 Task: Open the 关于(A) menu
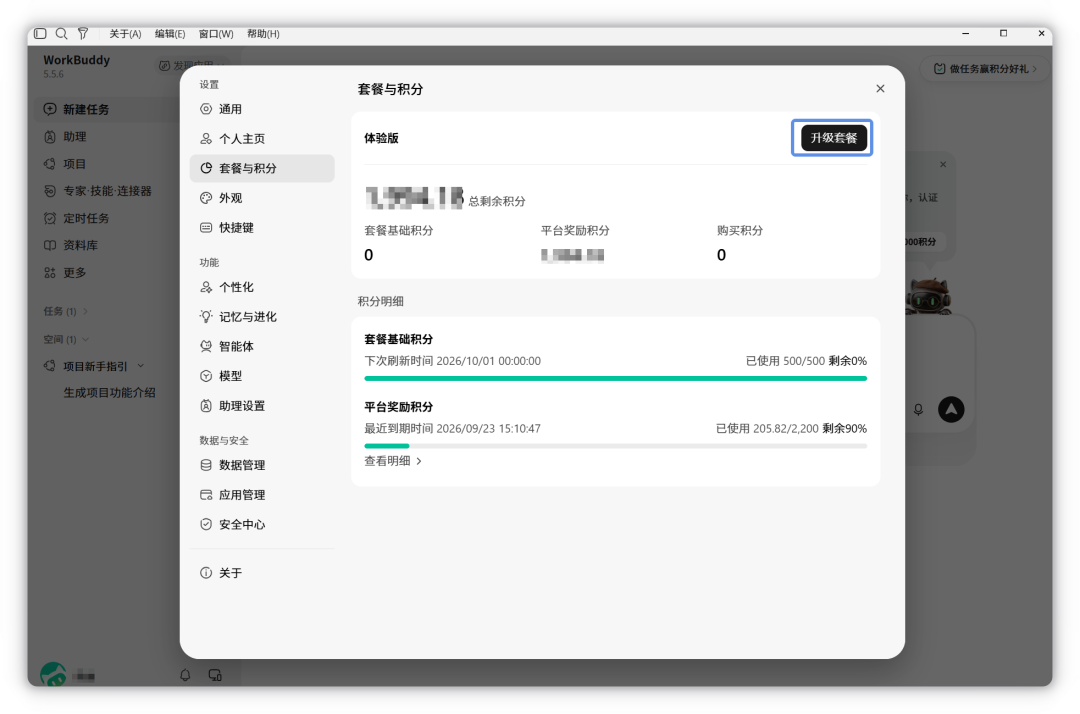125,34
